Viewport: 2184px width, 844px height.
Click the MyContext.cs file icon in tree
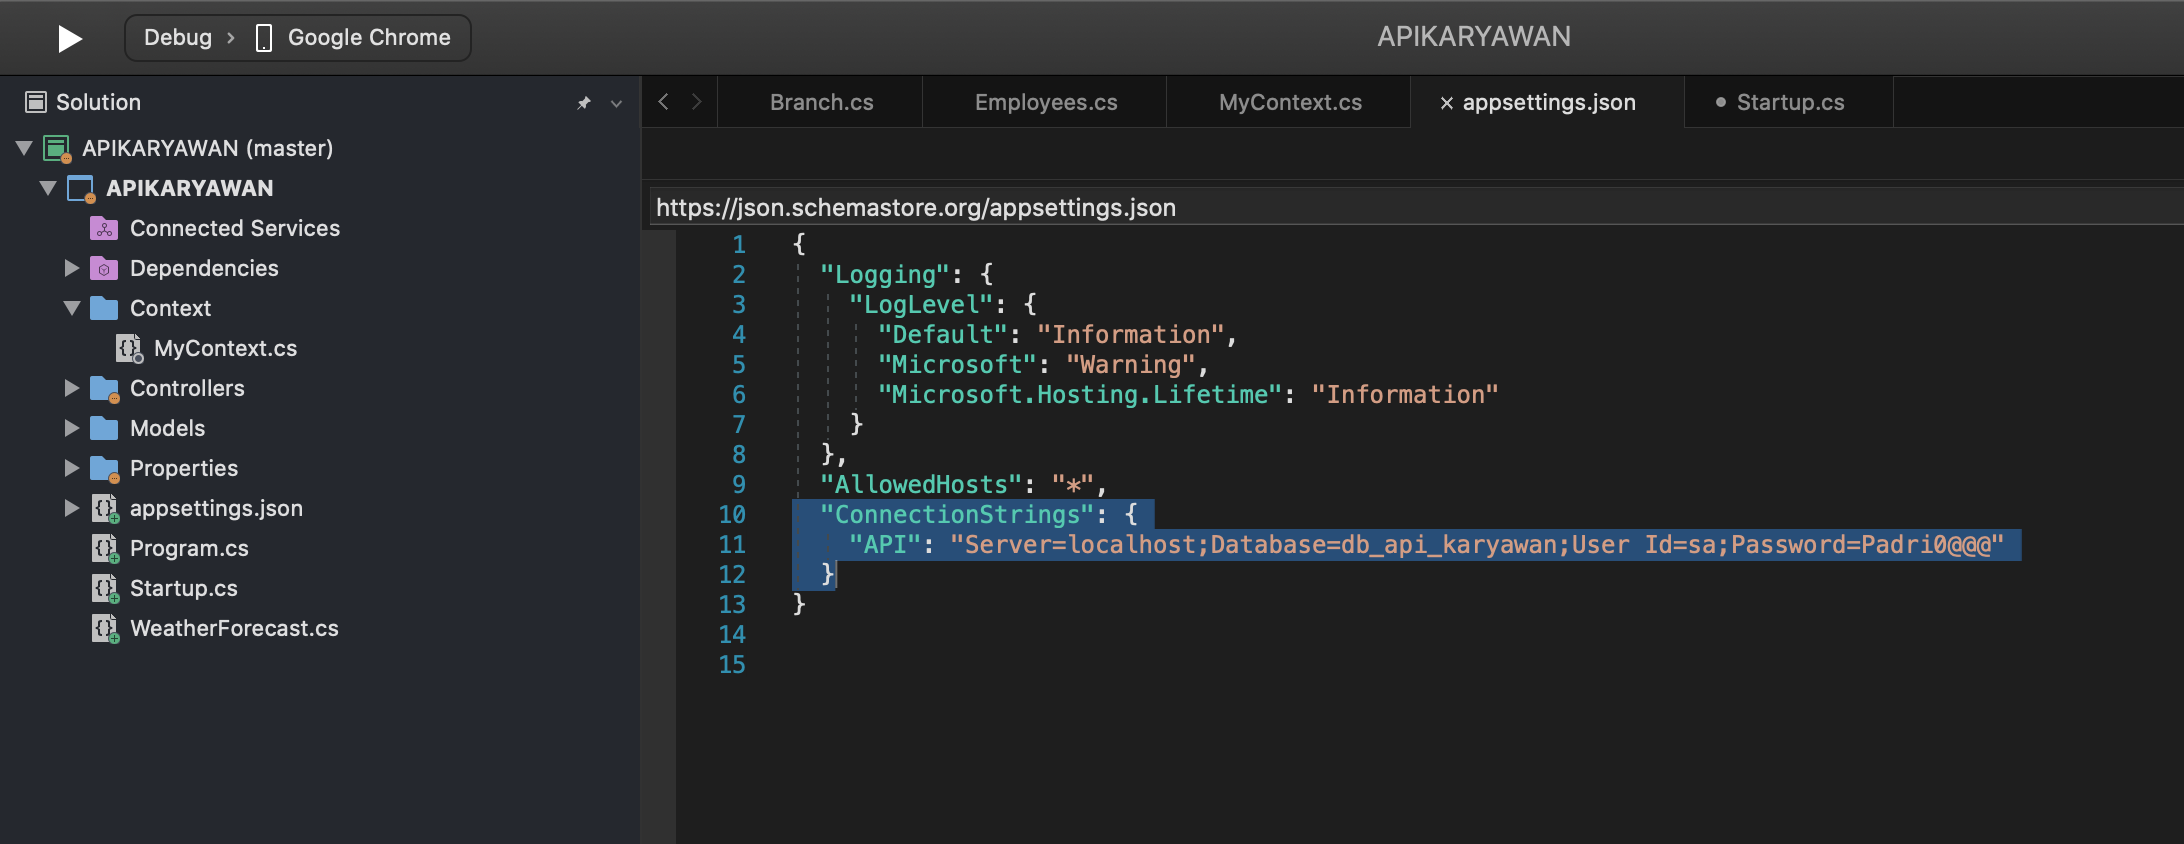(129, 348)
